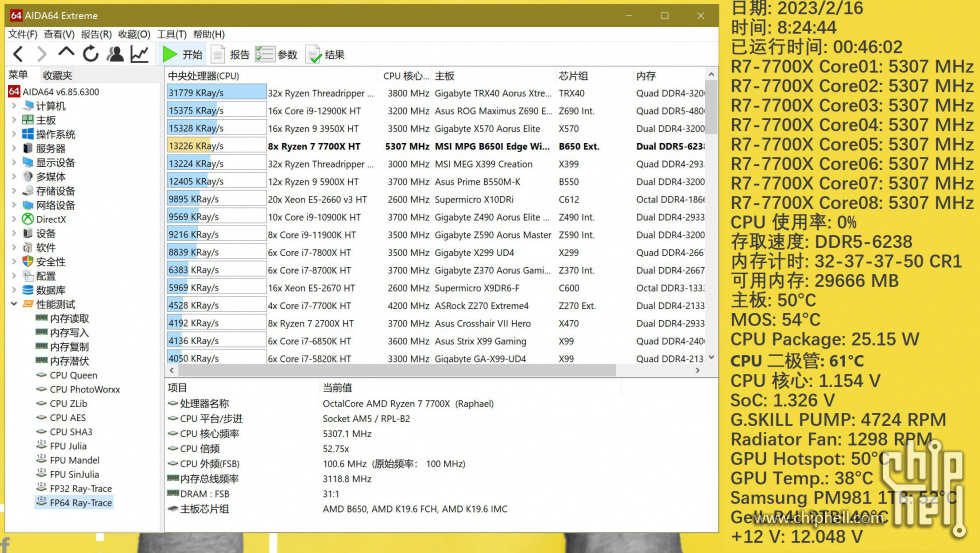Expand the 操作系统 tree node

14,134
